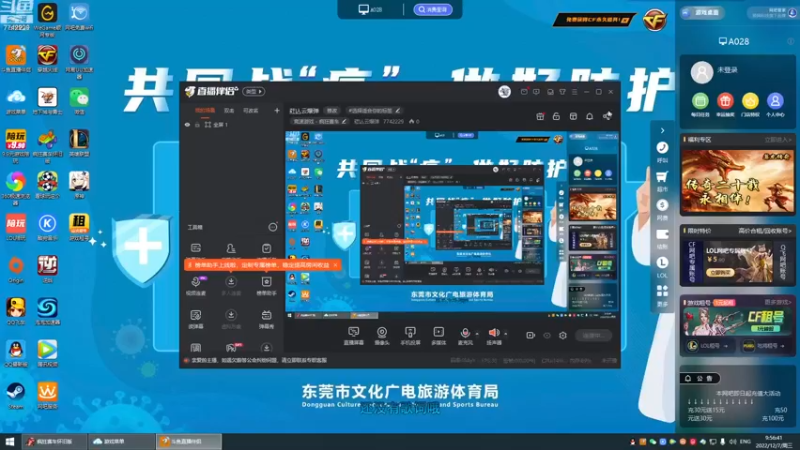Open Steam desktop icon

(x=15, y=395)
